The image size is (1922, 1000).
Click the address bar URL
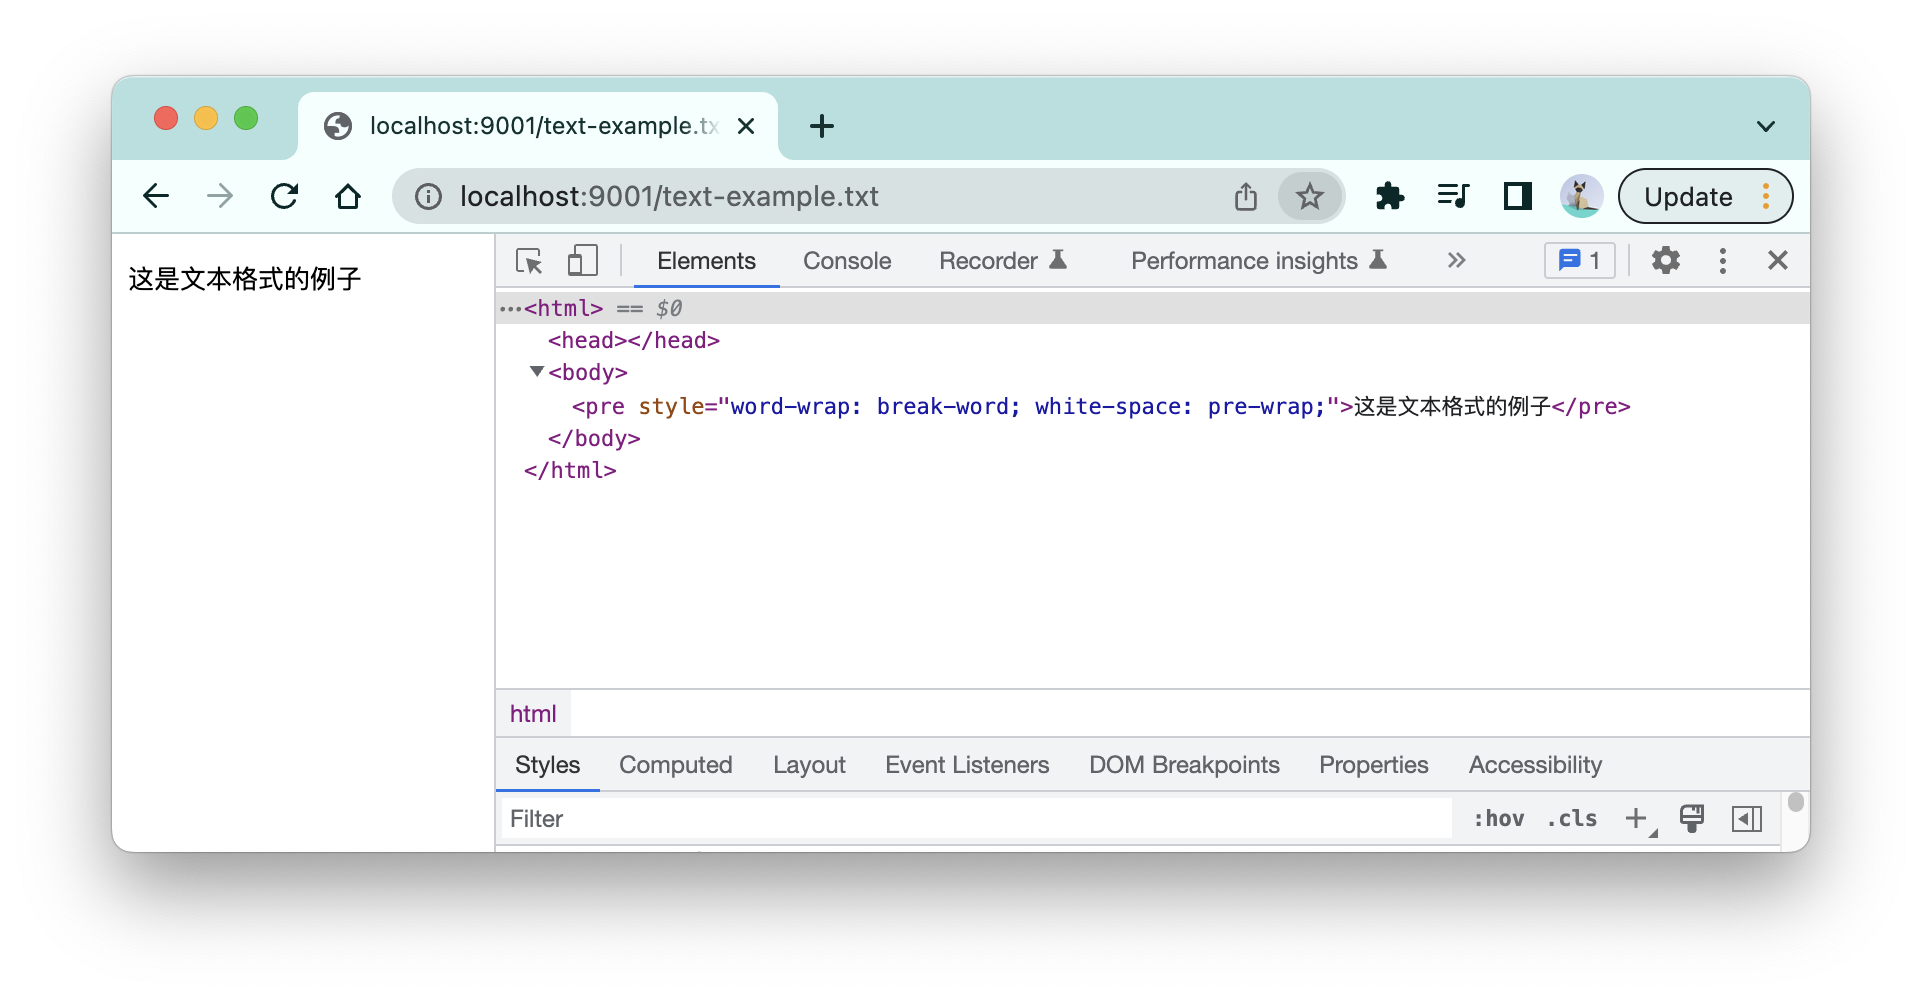click(x=669, y=197)
